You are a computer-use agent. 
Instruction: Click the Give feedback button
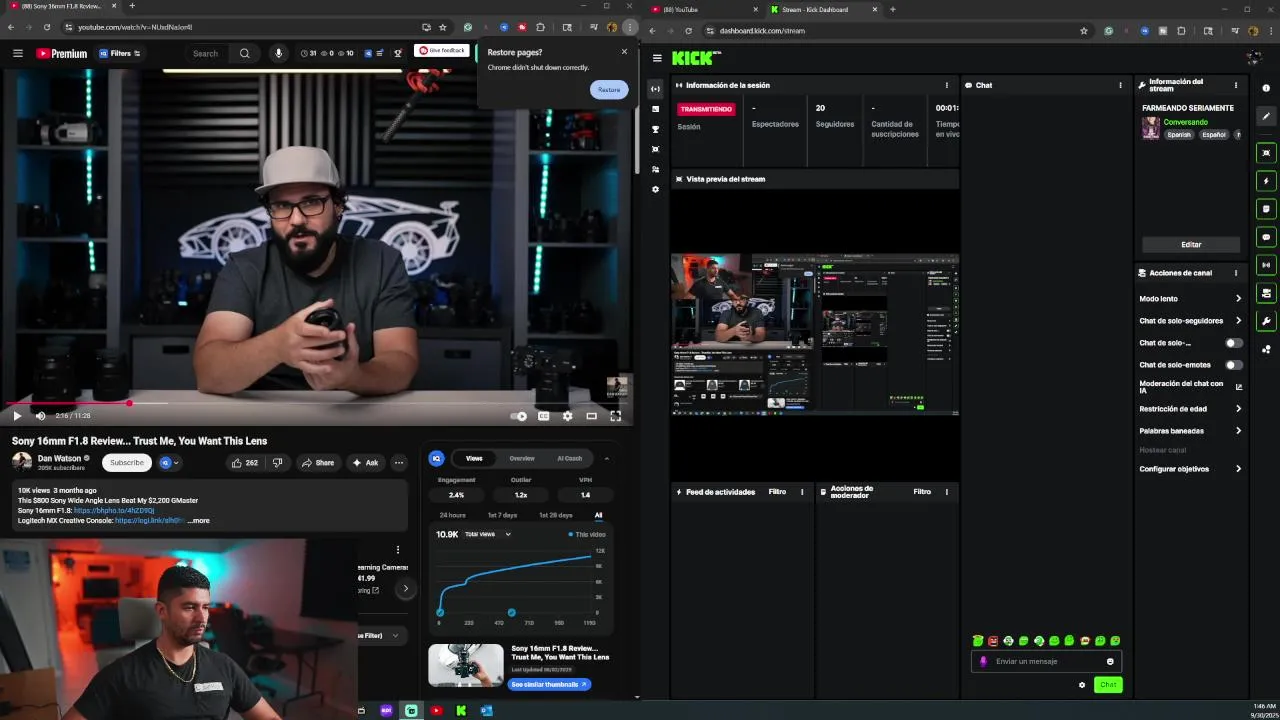442,50
